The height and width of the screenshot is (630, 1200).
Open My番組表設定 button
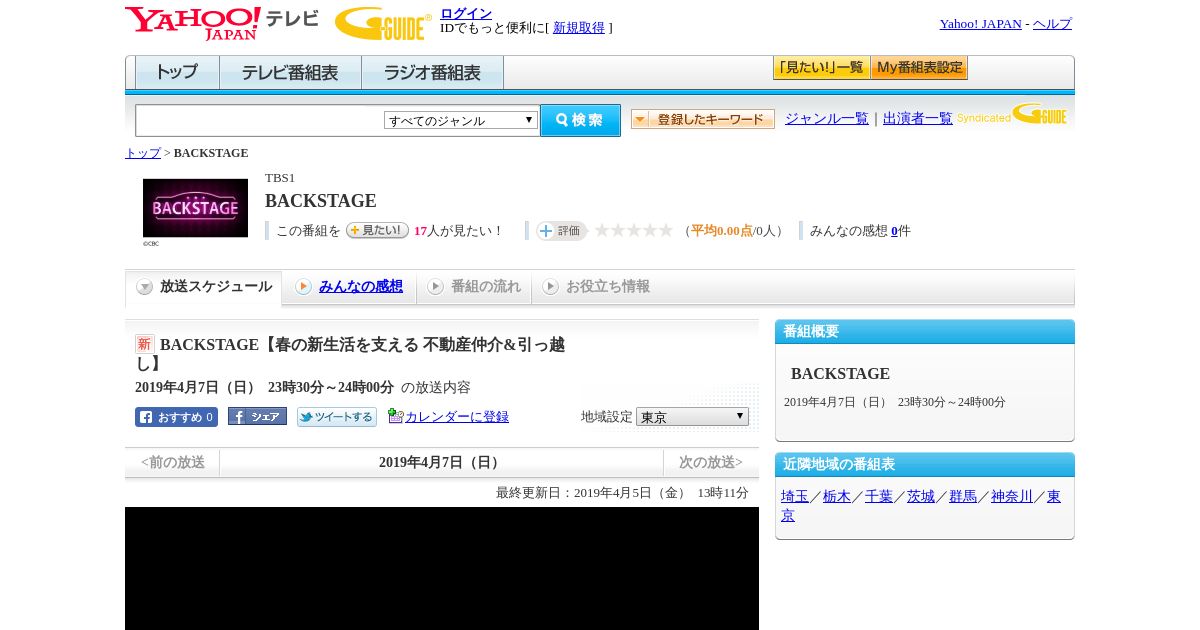pos(919,68)
